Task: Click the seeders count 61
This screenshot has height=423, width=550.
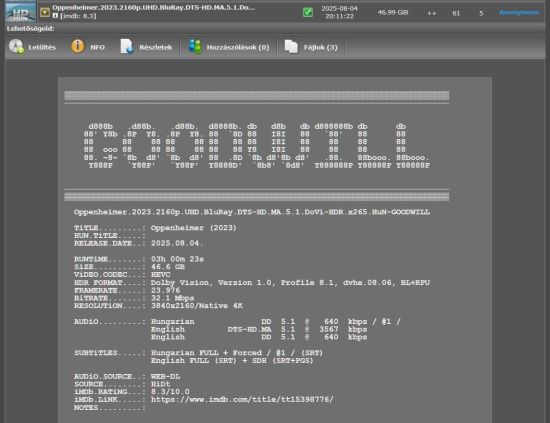Action: (x=456, y=13)
